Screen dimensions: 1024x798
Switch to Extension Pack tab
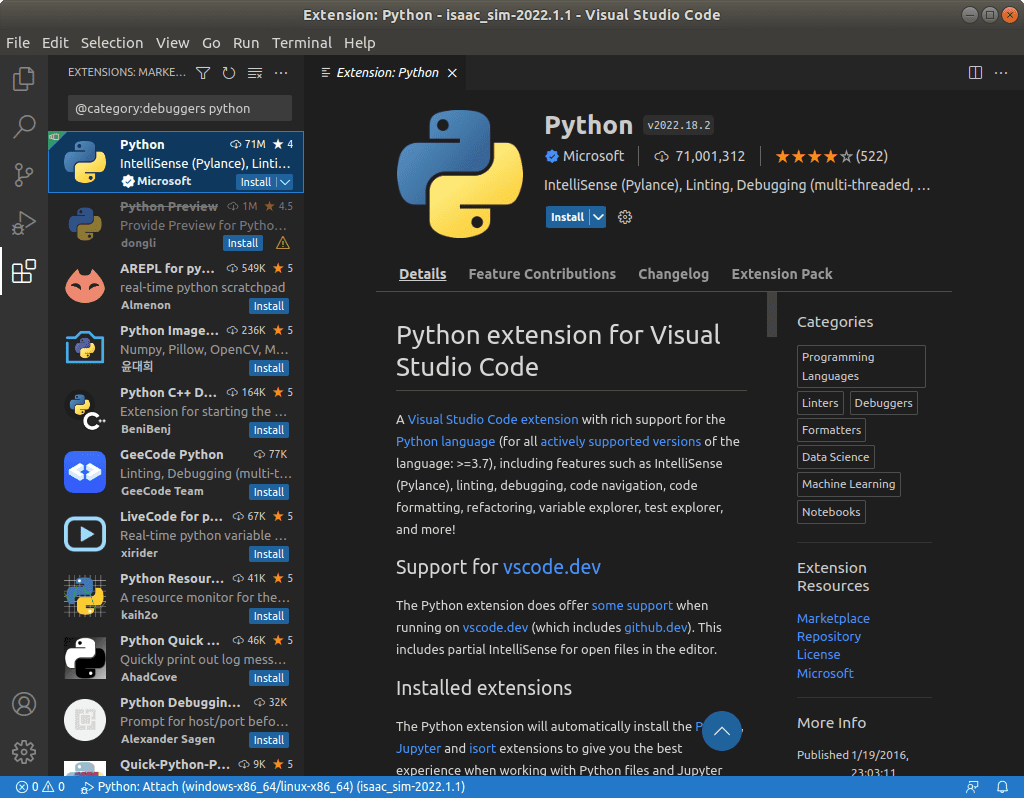tap(782, 274)
